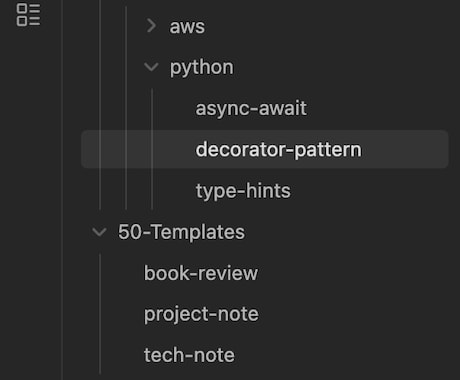This screenshot has height=380, width=460.
Task: Select the 50-Templates folder name
Action: coord(181,232)
